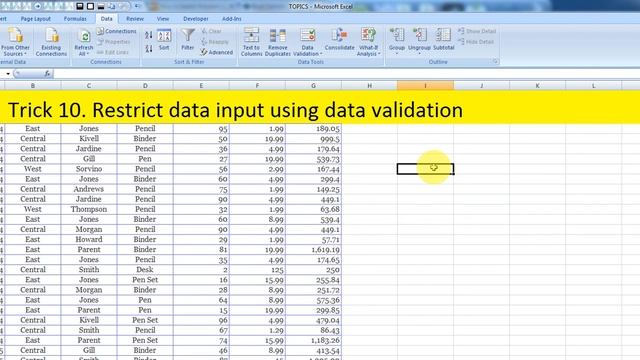Click Show Detail in Outline group
This screenshot has width=640, height=360.
click(477, 31)
